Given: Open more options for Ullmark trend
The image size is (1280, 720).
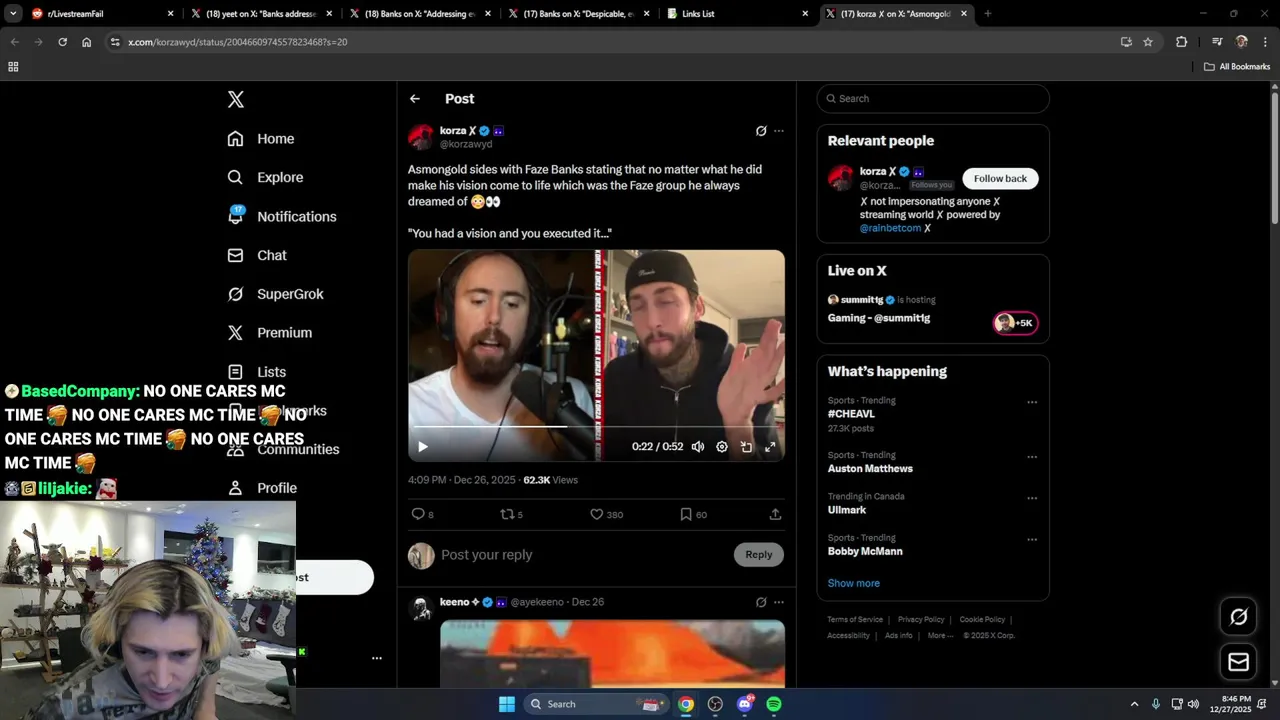Looking at the screenshot, I should pos(1032,498).
